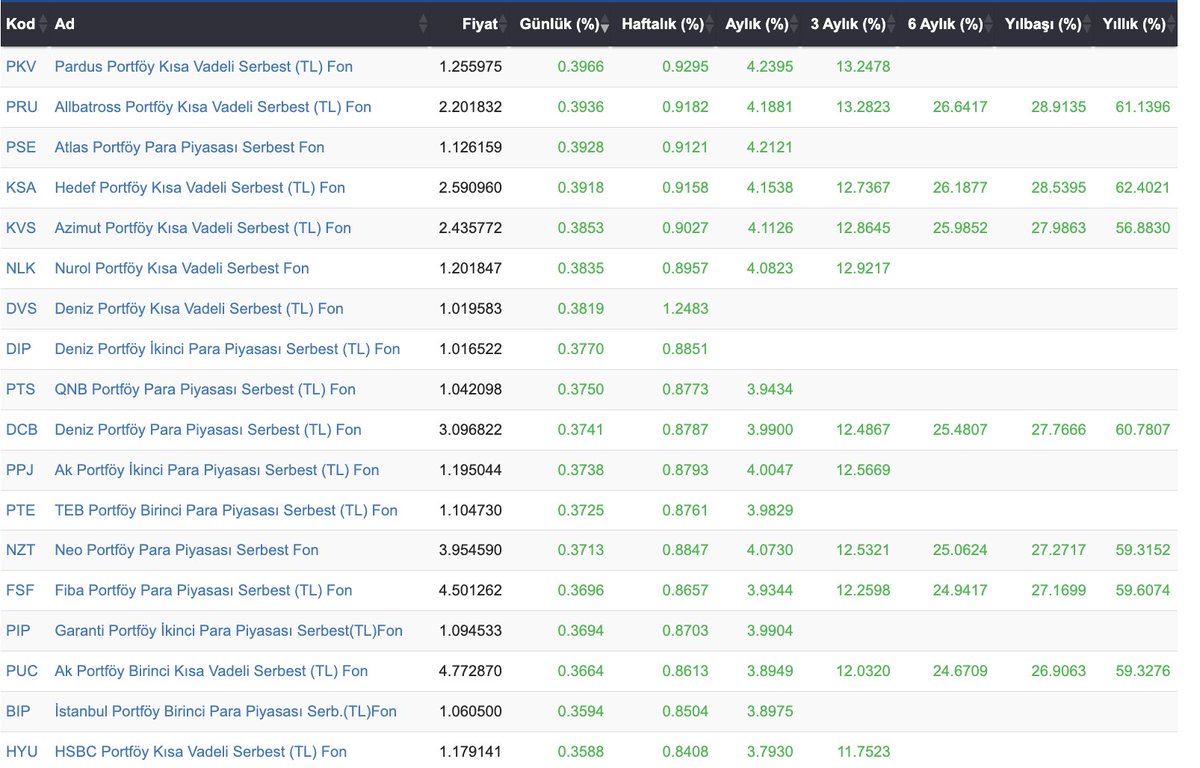Open Allbatross Portföy Kısa Vadeli Serbest fund
Image resolution: width=1200 pixels, height=768 pixels.
click(213, 107)
